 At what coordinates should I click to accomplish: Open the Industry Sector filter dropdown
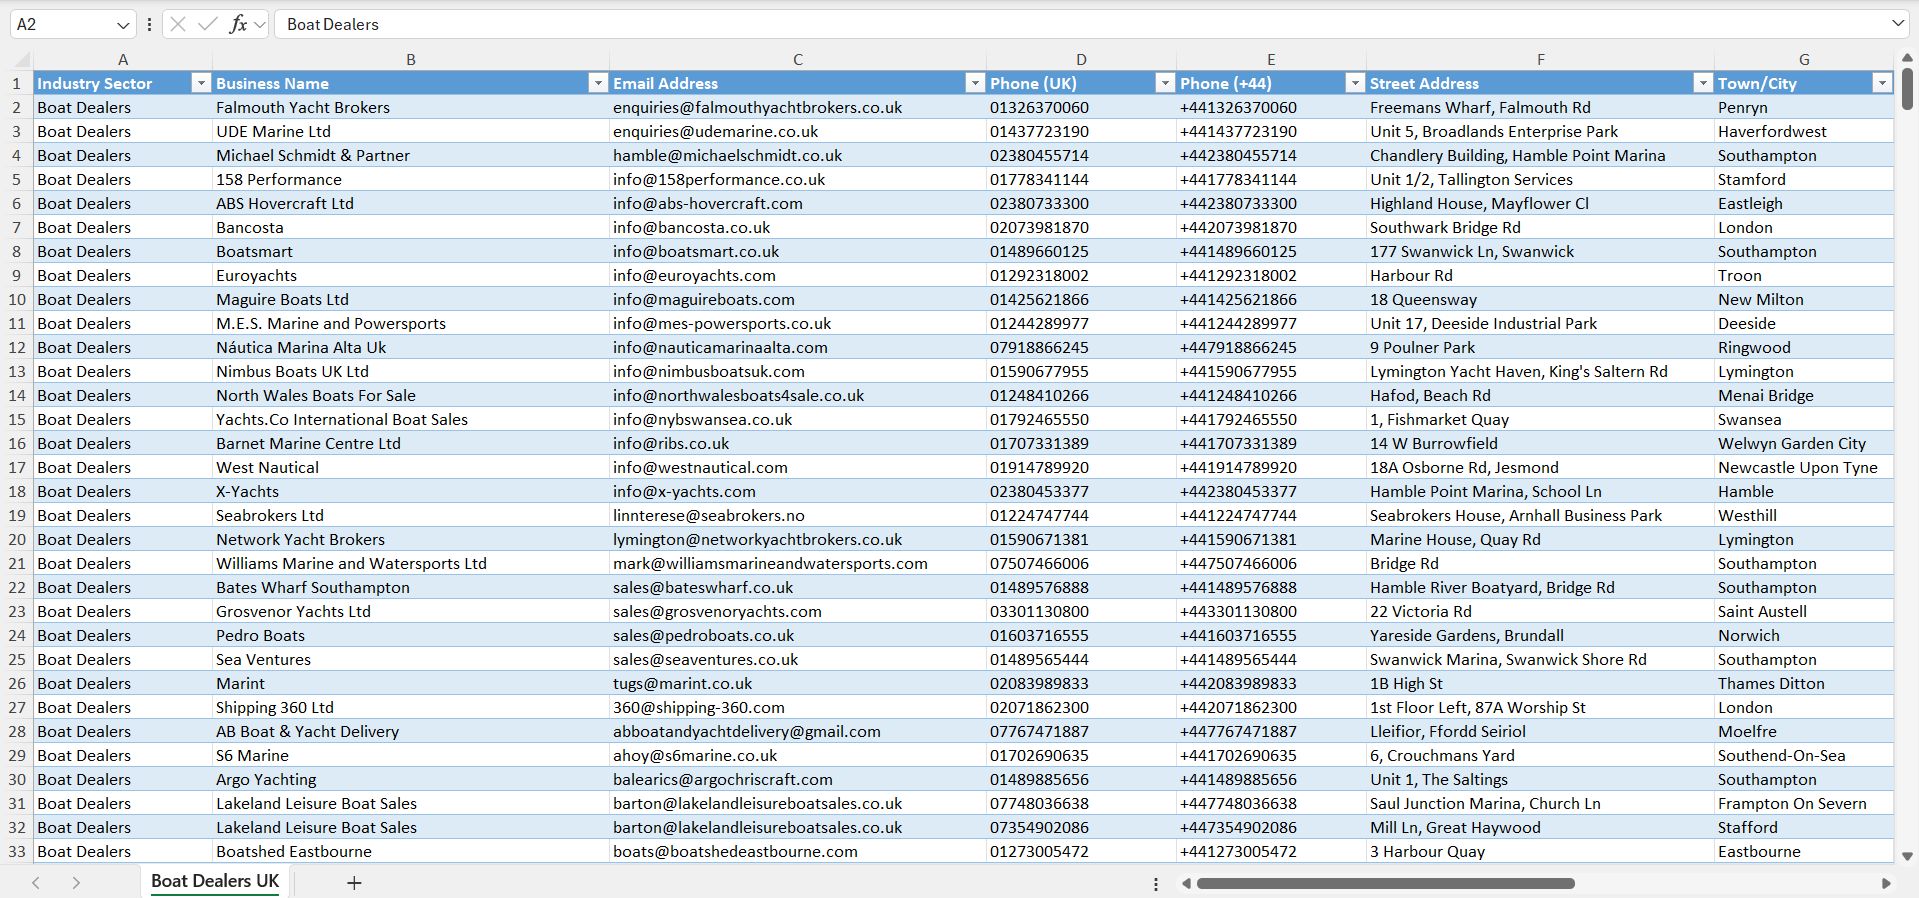(201, 83)
